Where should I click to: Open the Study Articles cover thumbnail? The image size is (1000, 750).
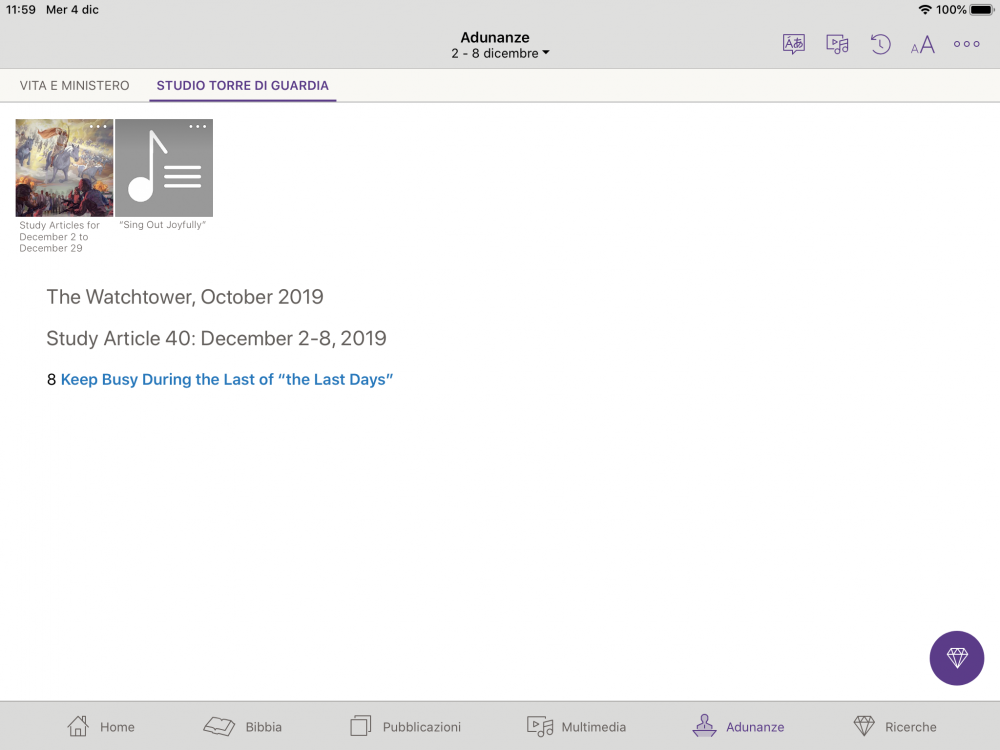click(x=64, y=172)
